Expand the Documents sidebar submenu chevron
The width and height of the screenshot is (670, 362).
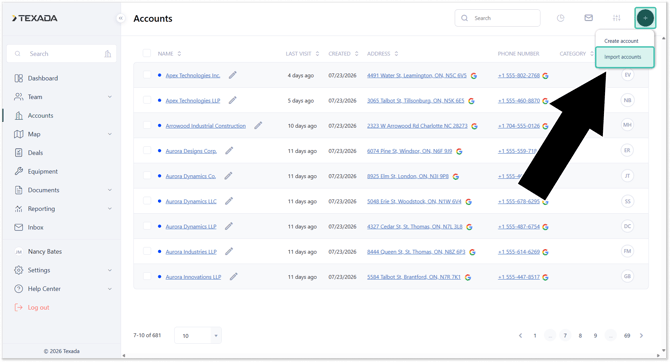[110, 190]
